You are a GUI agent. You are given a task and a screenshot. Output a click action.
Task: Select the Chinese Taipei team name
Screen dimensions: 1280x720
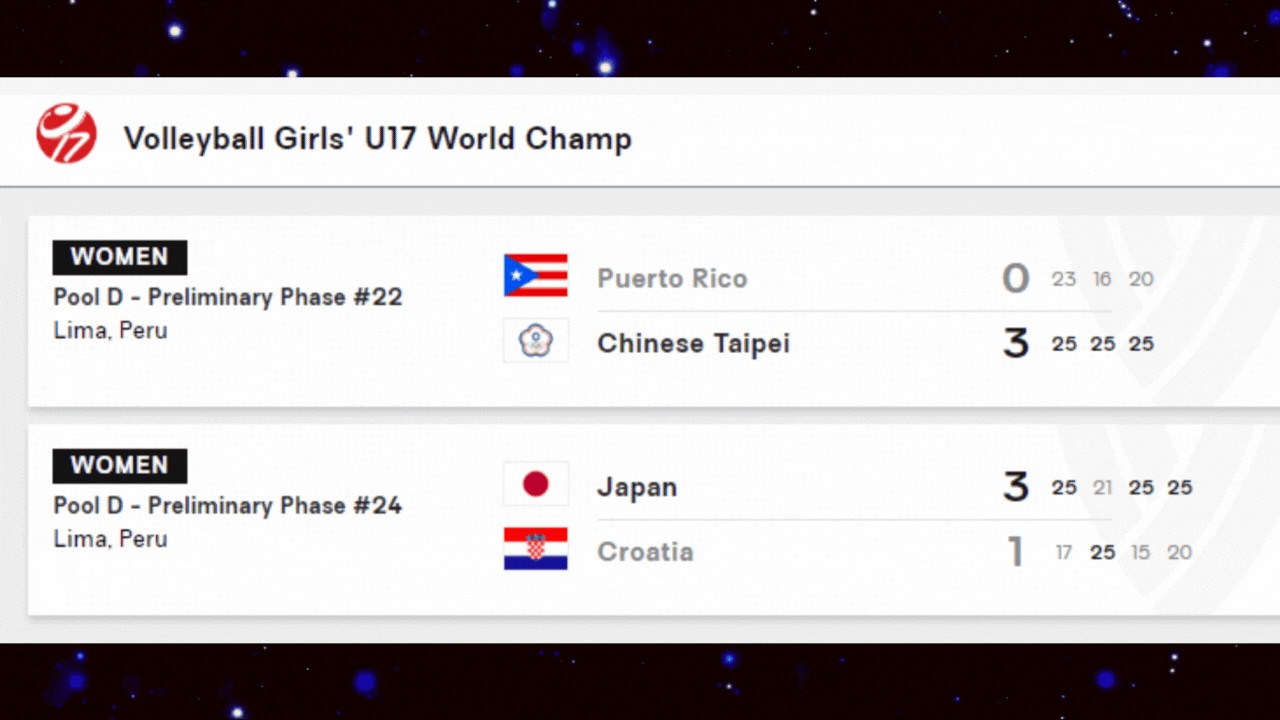[693, 343]
